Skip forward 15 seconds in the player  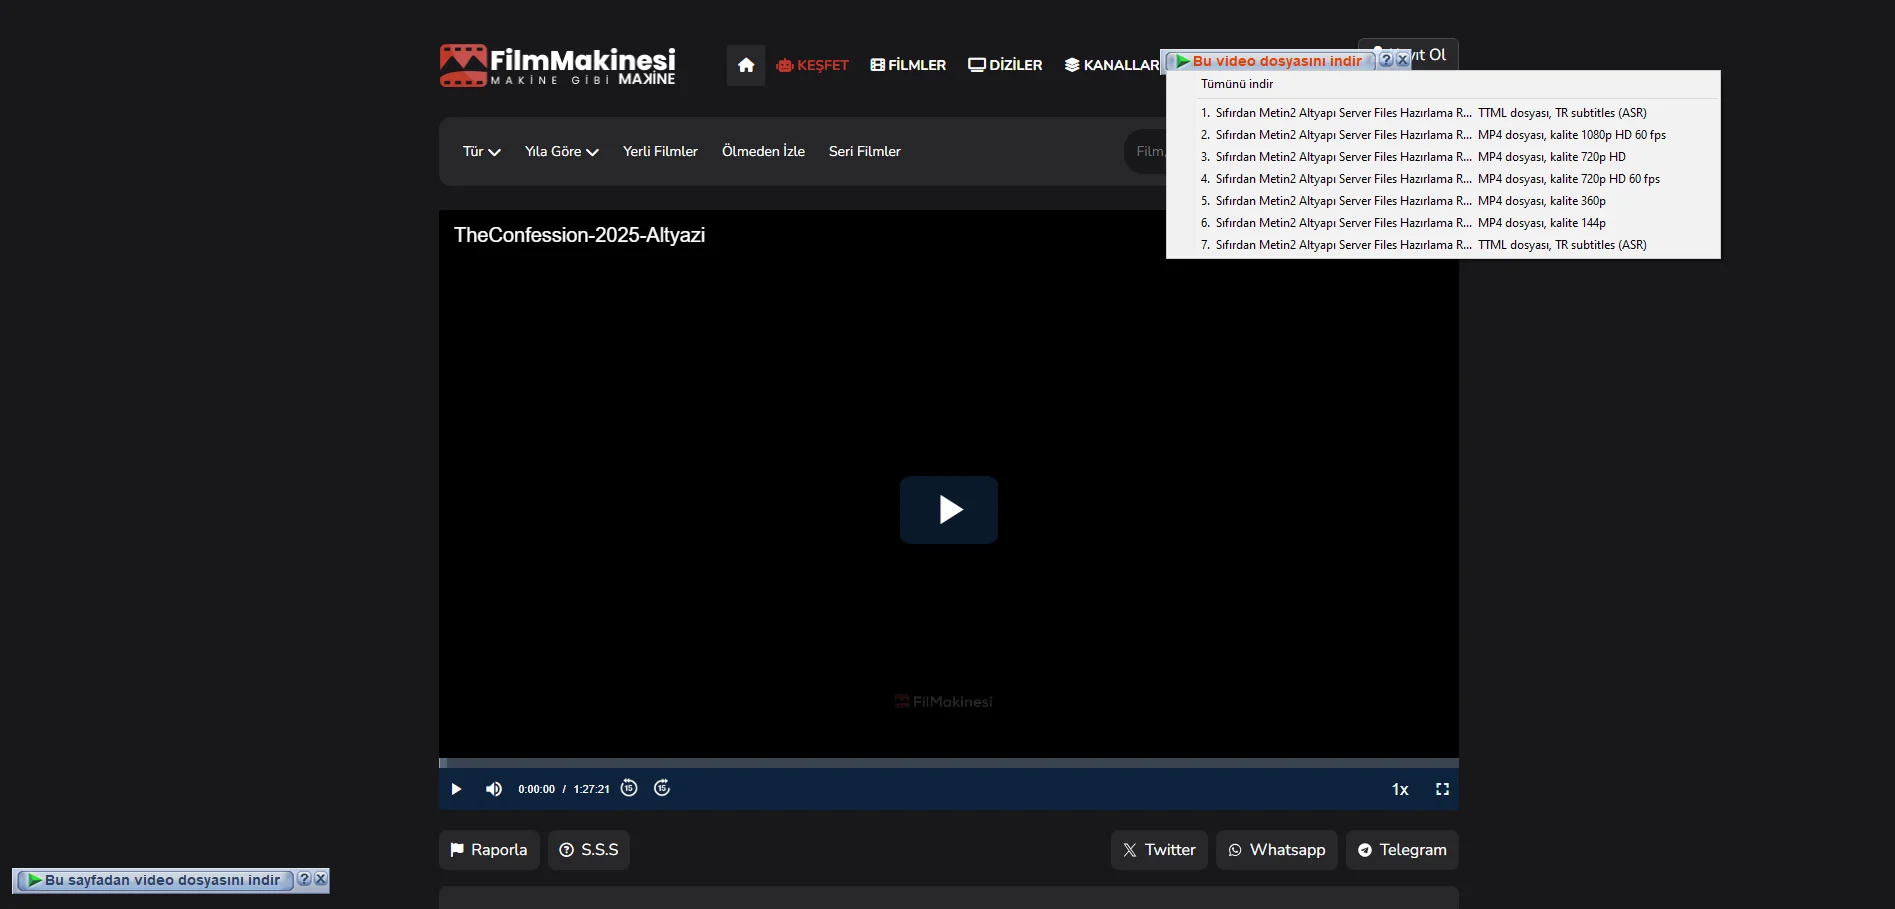tap(662, 788)
